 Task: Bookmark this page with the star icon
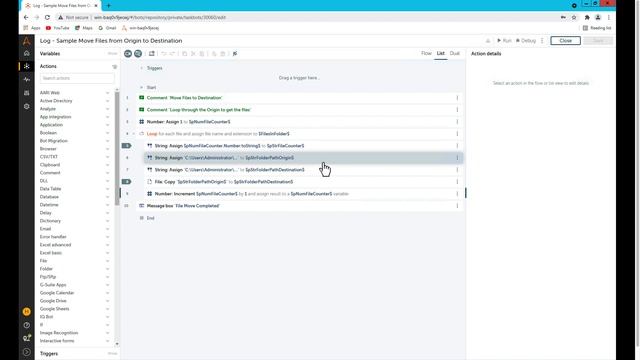coord(574,18)
